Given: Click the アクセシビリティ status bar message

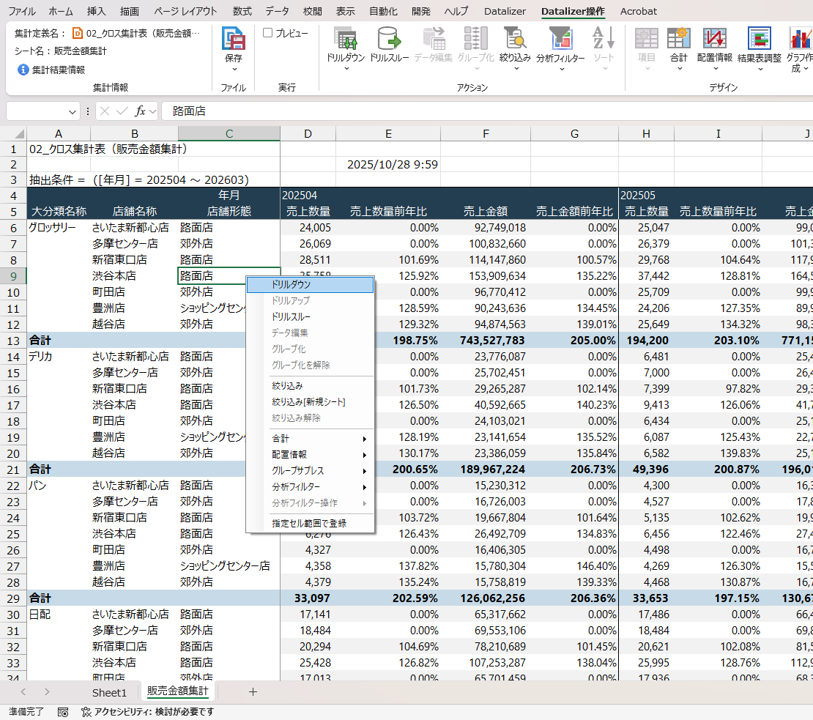Looking at the screenshot, I should click(x=147, y=712).
